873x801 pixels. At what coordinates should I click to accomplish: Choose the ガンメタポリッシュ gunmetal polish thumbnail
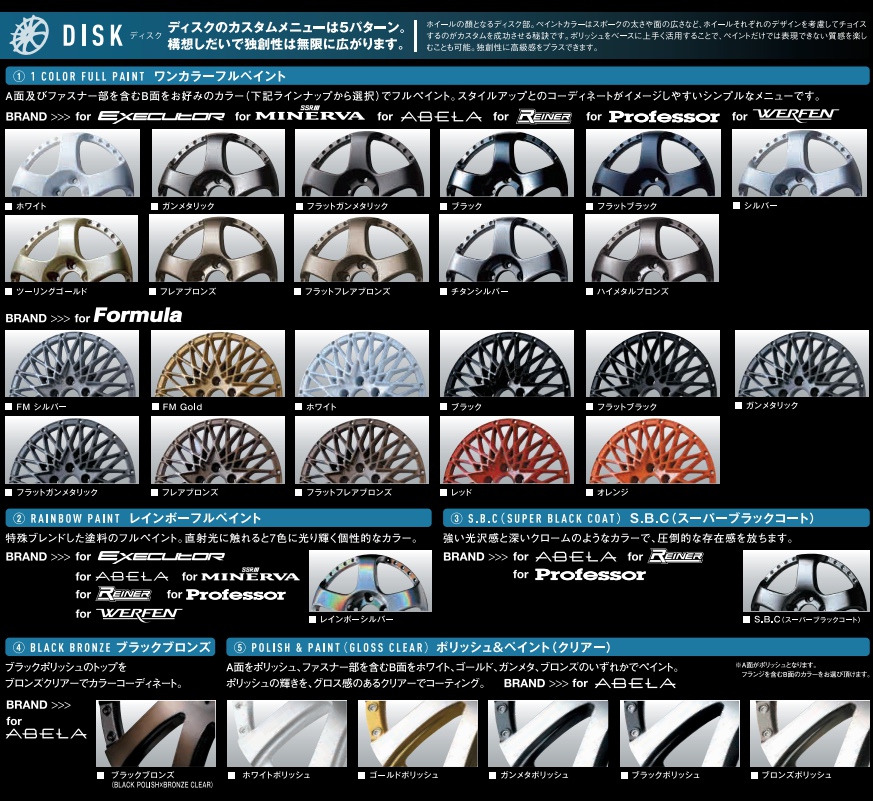pos(548,733)
